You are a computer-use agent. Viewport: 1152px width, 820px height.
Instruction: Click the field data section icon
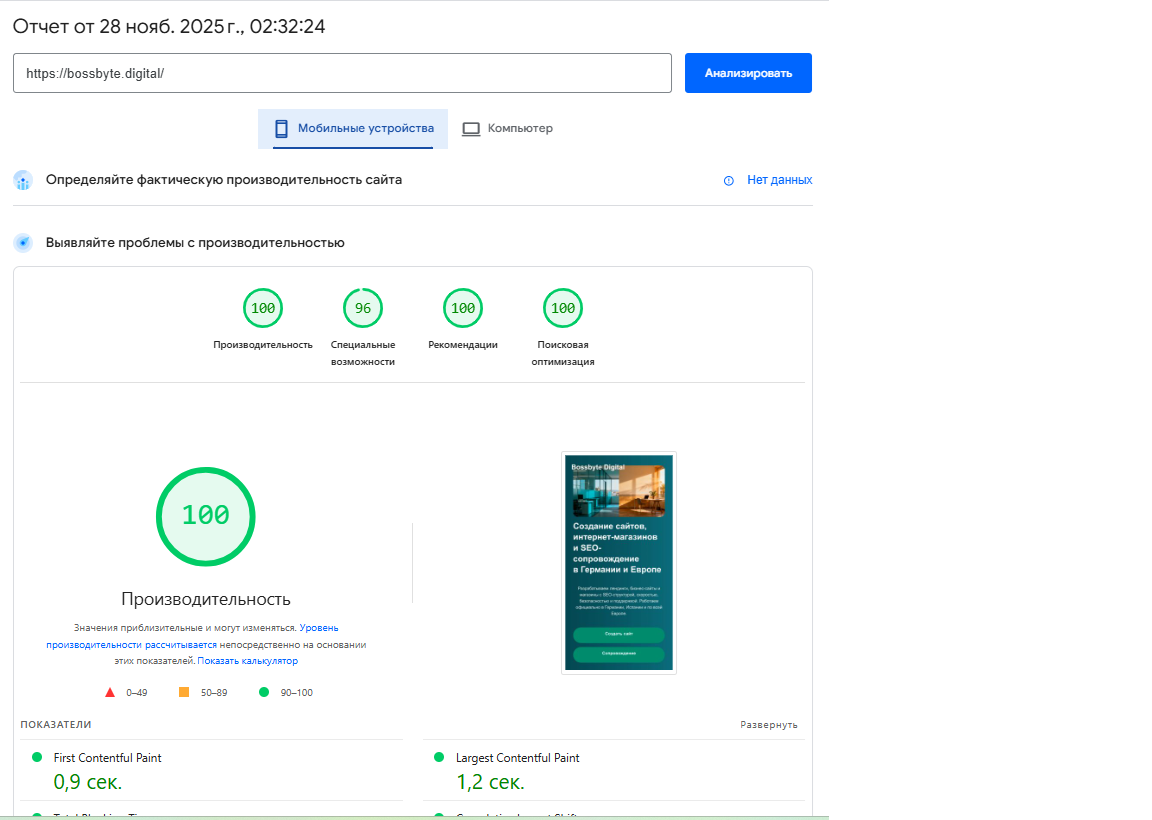[x=23, y=181]
